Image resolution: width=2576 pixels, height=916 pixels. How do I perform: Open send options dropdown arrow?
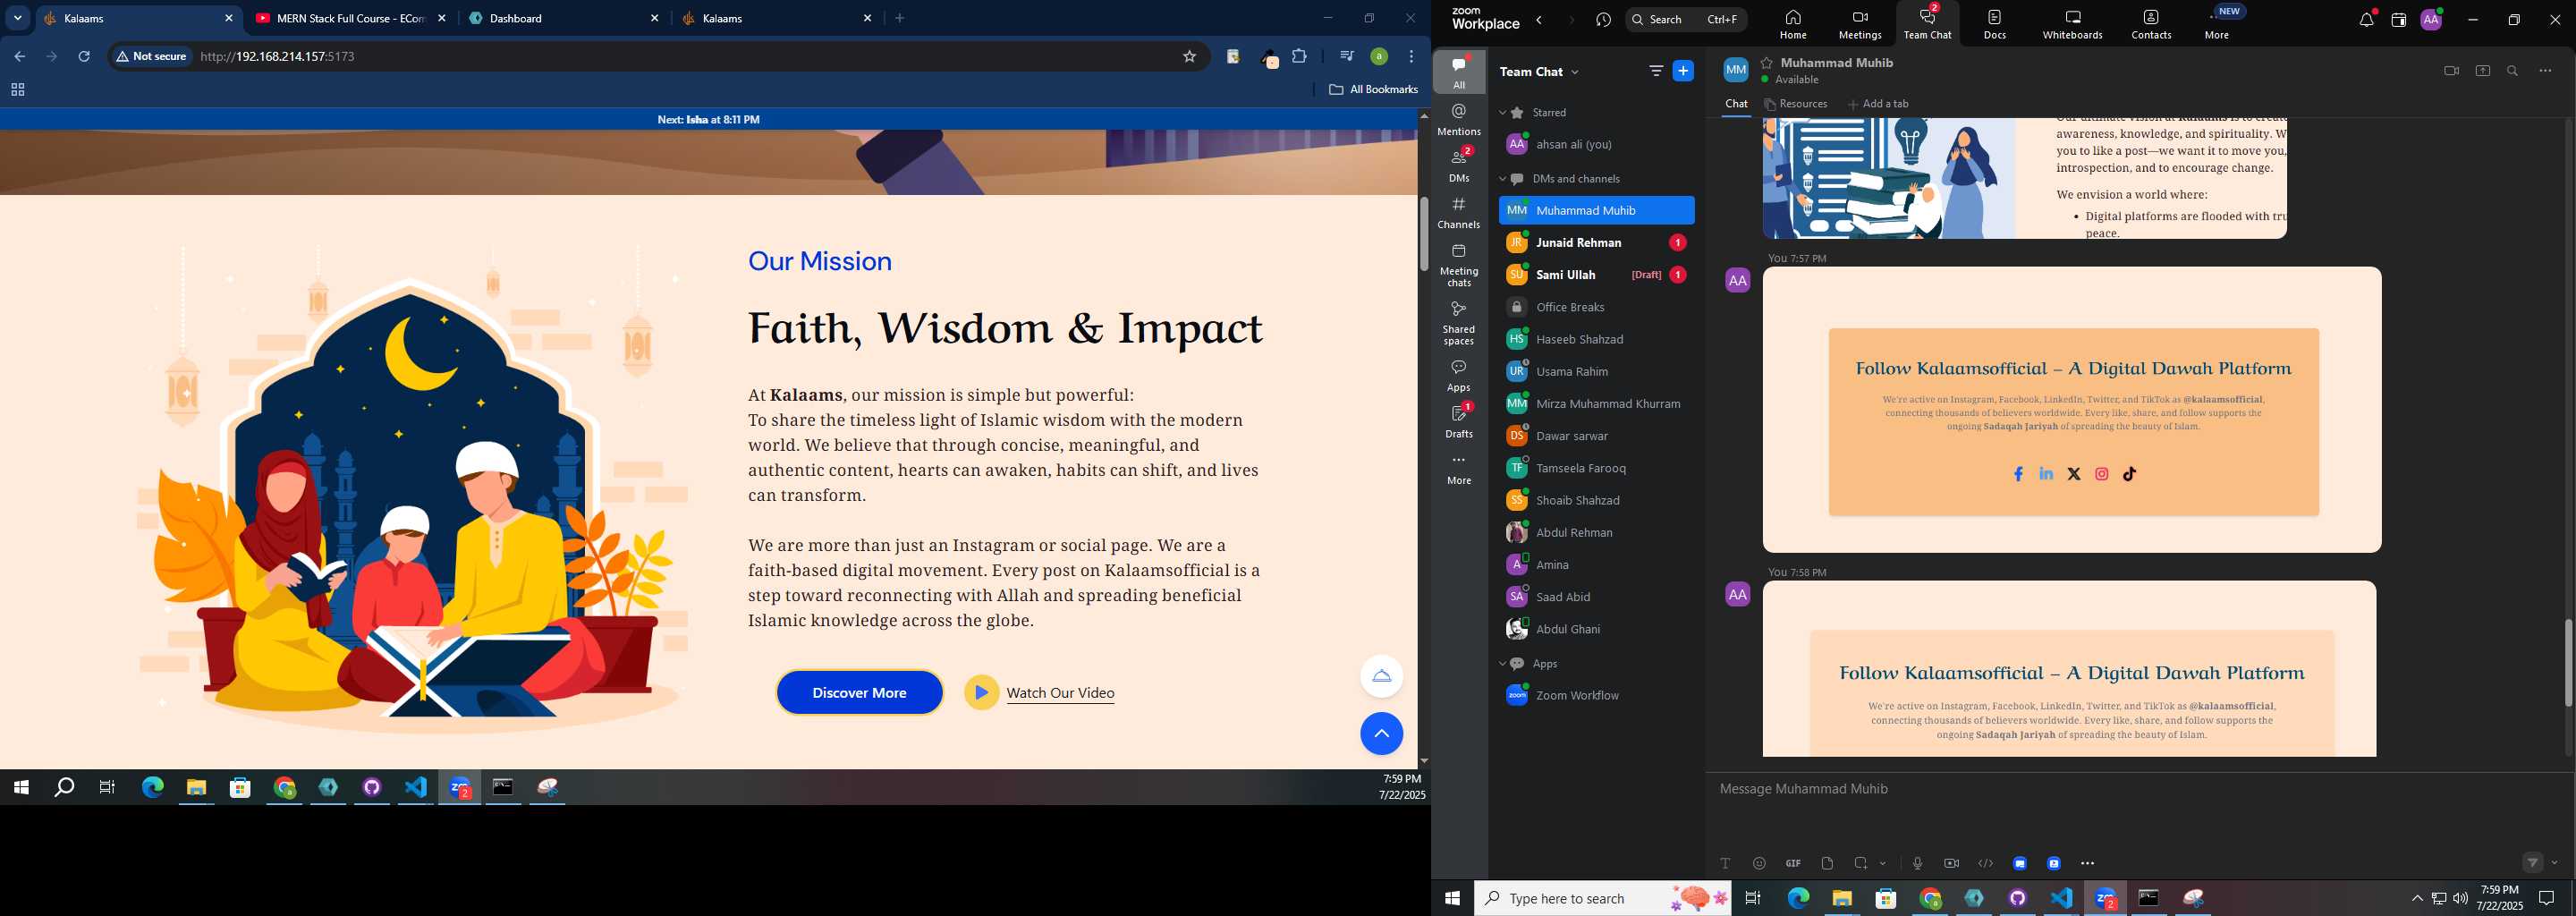click(2555, 863)
